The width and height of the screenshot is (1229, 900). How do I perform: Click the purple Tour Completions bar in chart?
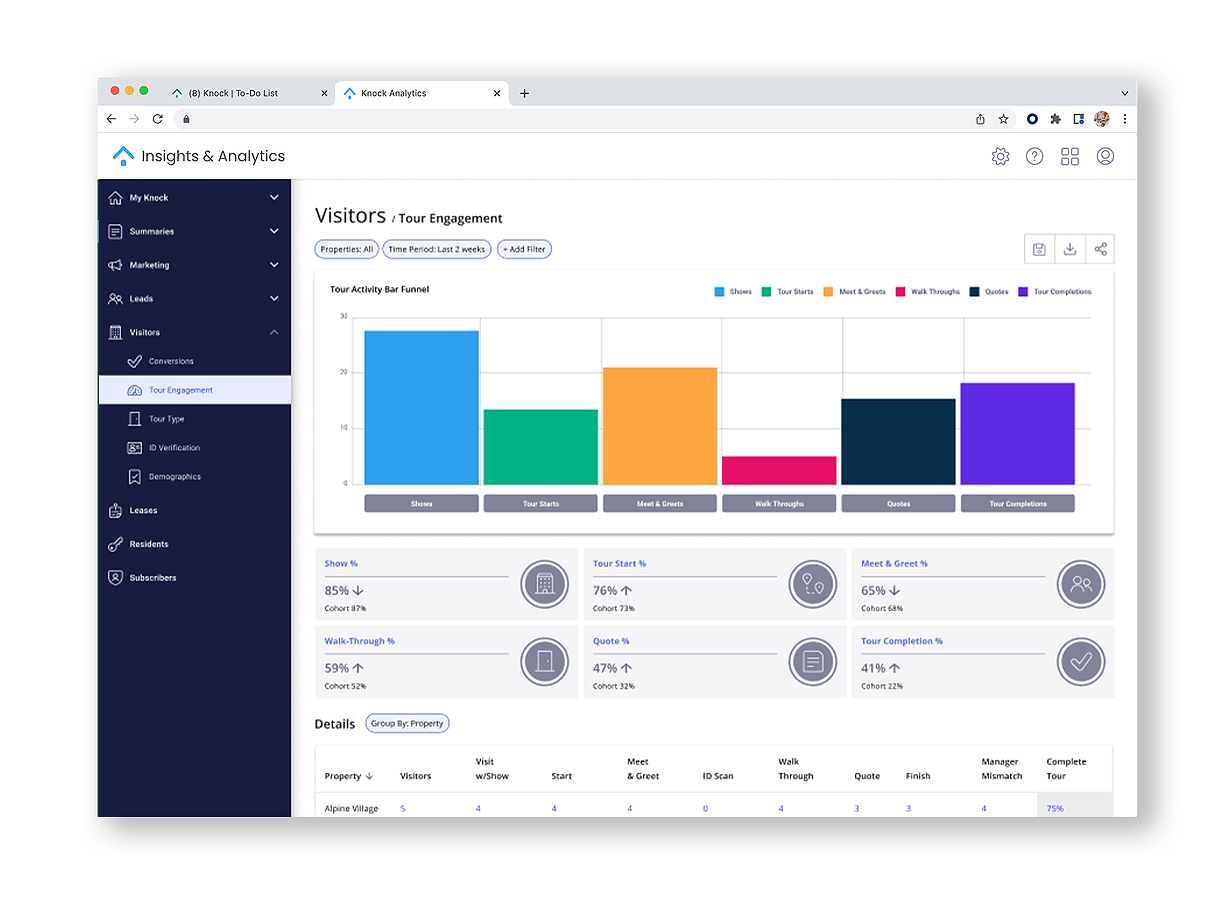point(1018,434)
